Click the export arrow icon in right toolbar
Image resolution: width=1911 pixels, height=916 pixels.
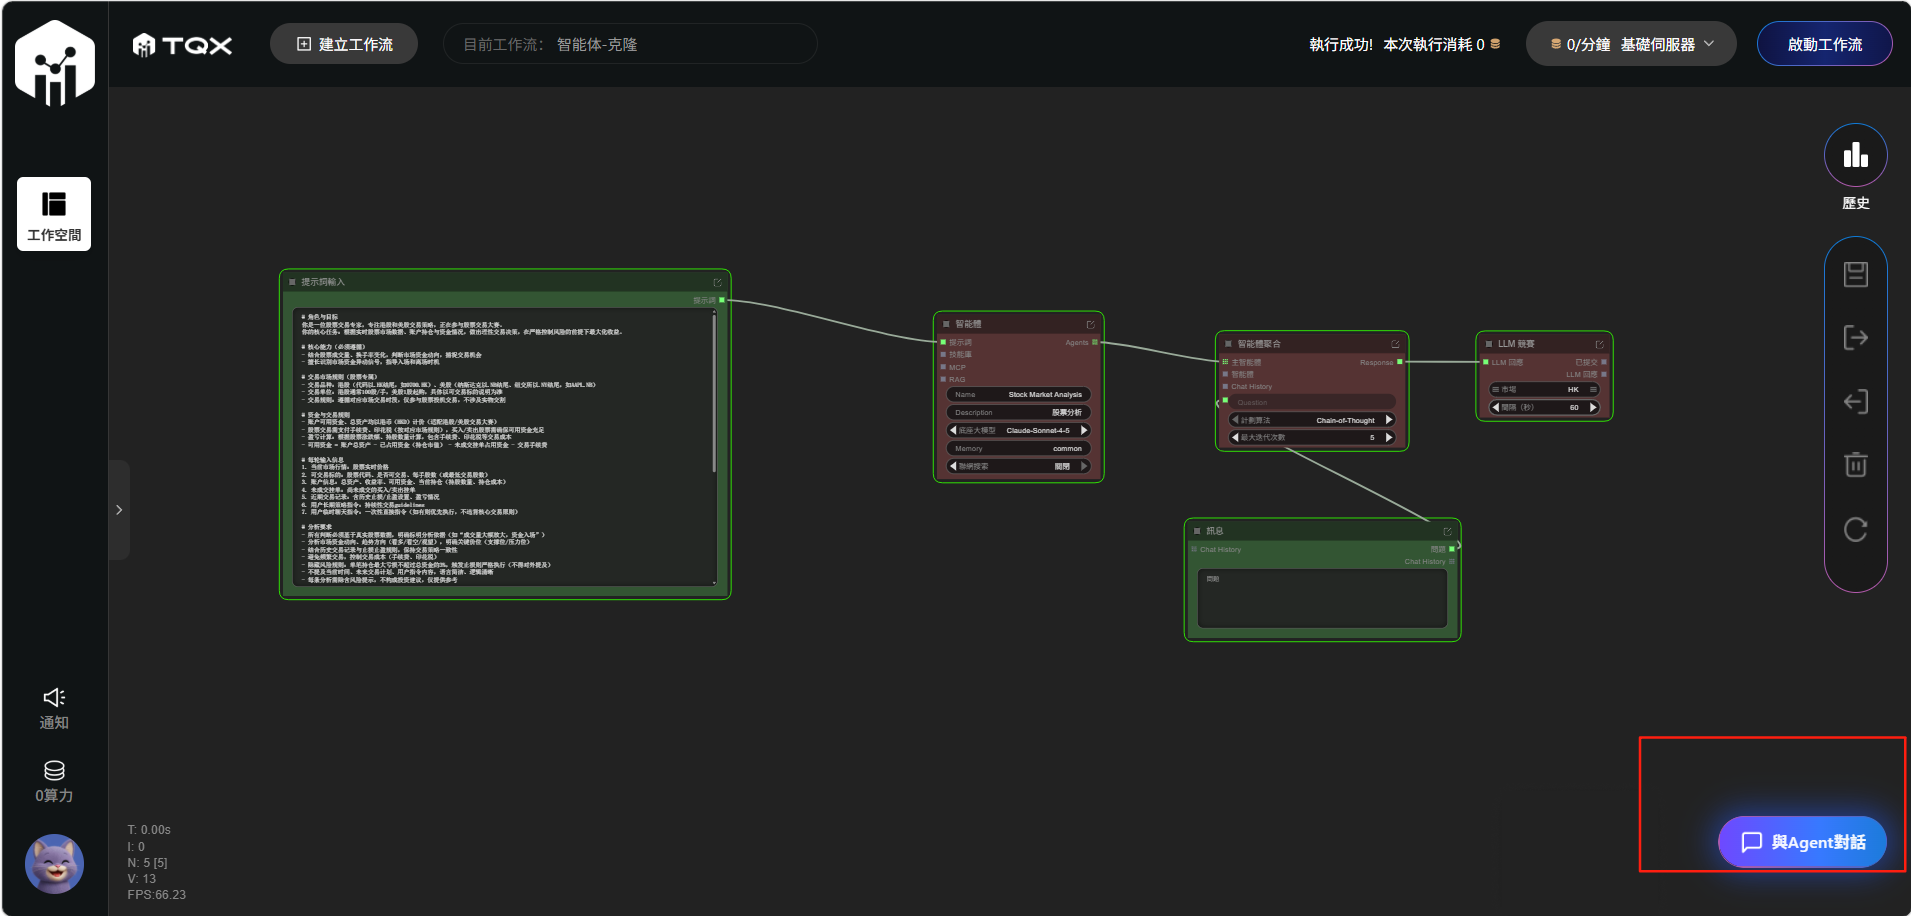click(1855, 338)
